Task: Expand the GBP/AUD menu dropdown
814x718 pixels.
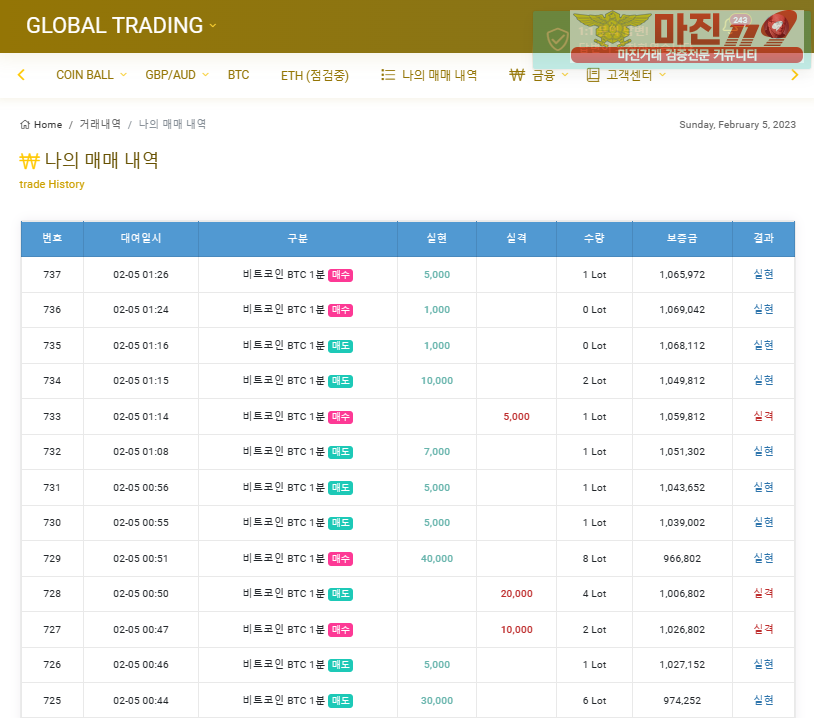Action: click(205, 75)
